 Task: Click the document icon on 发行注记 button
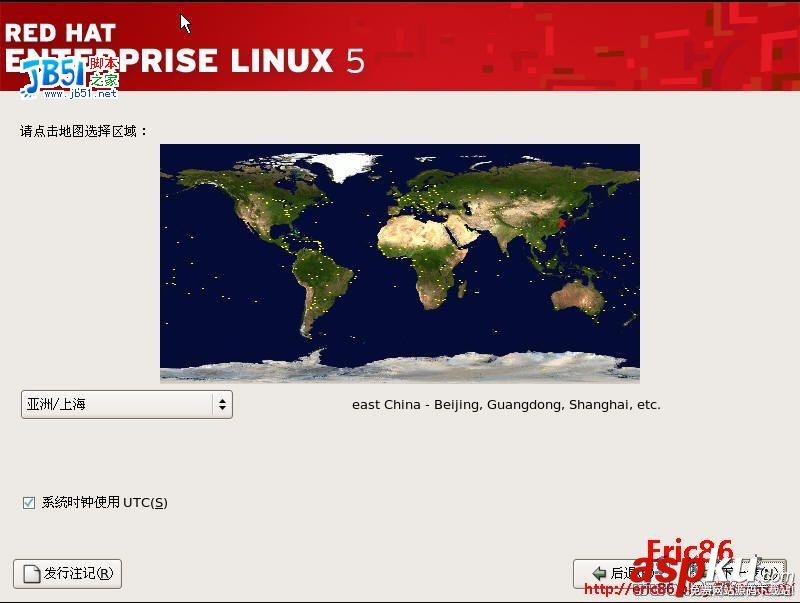tap(32, 574)
